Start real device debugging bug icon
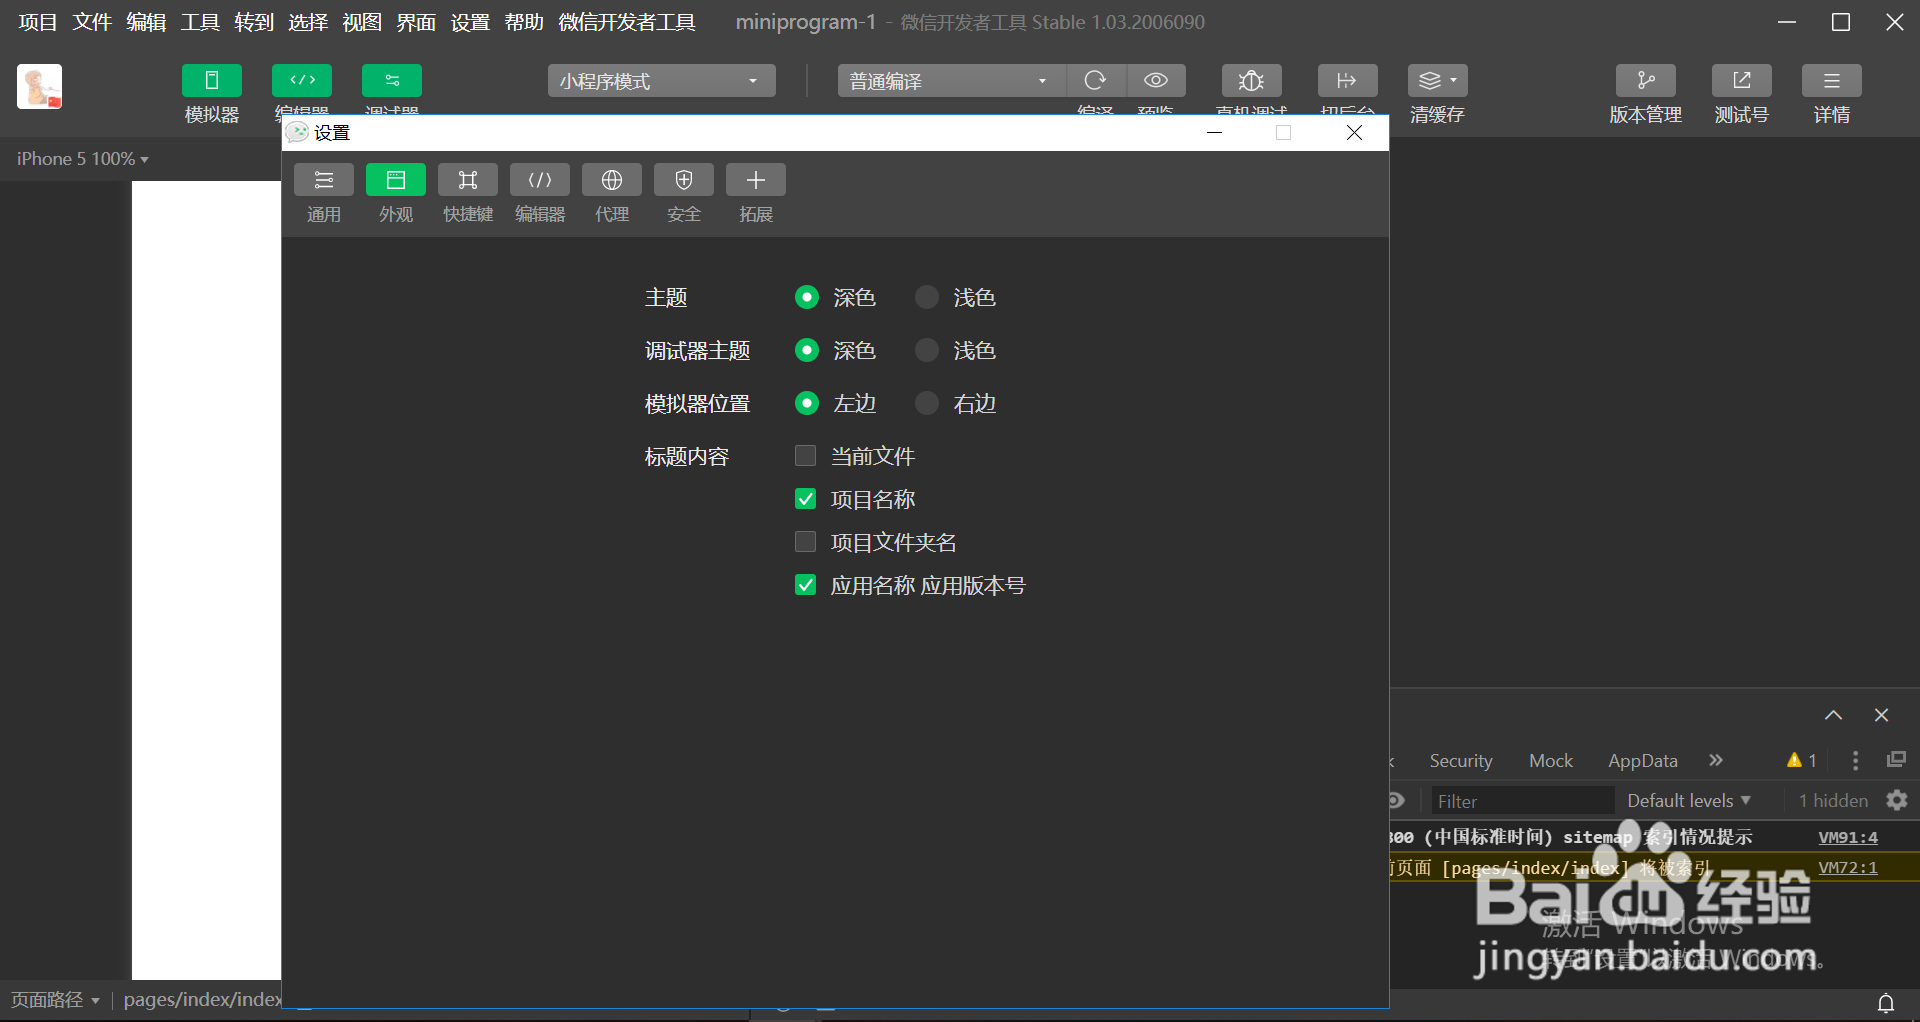This screenshot has width=1920, height=1022. 1251,81
